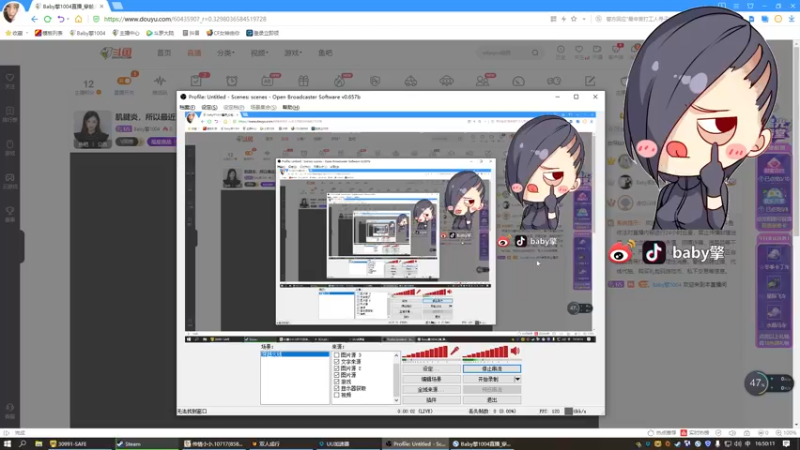Toggle the 图片源 source checkbox

pyautogui.click(x=337, y=375)
